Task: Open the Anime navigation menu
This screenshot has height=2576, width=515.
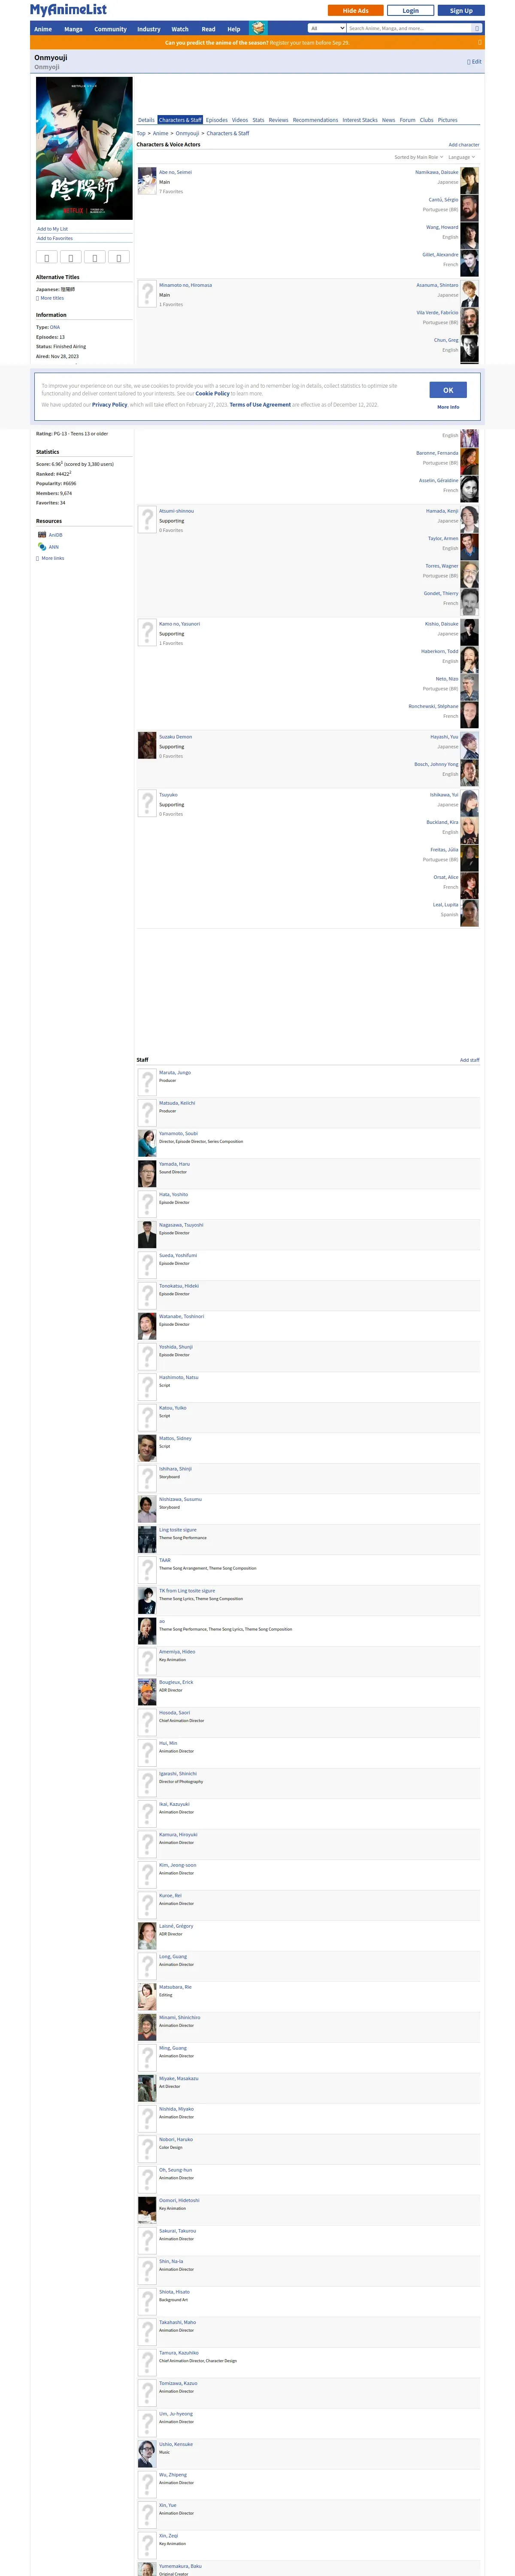Action: (x=43, y=29)
